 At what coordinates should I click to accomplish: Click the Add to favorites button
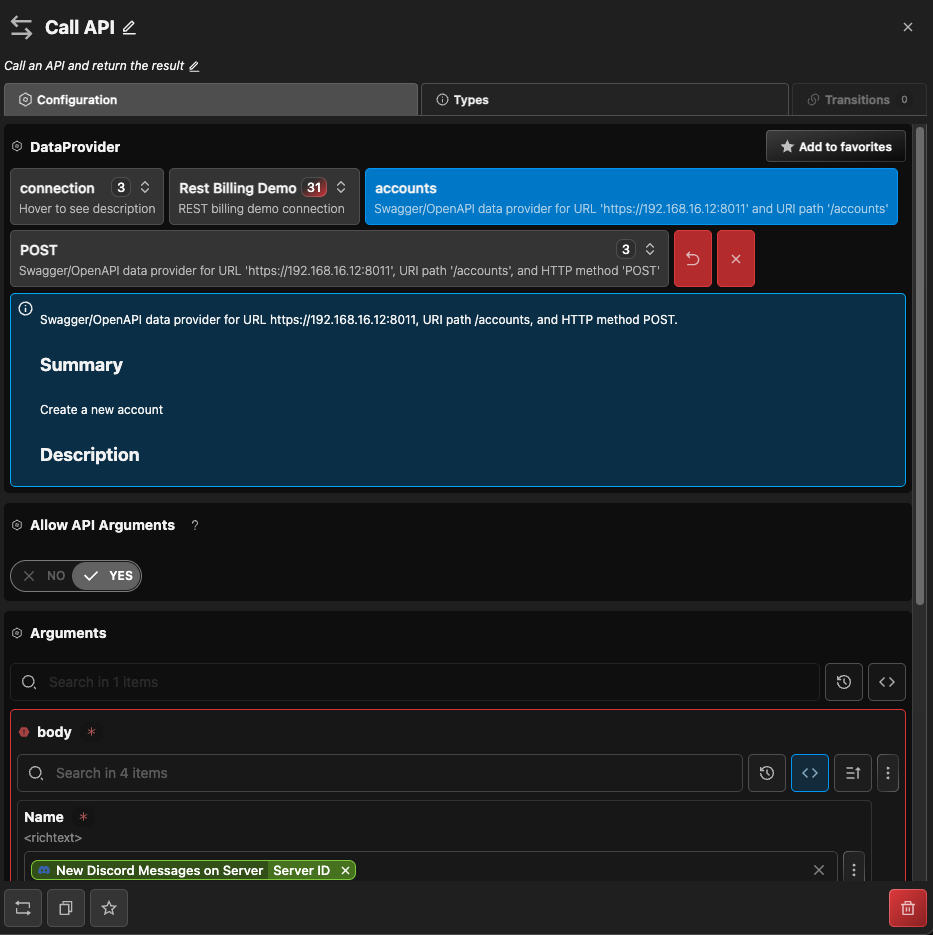[x=835, y=147]
